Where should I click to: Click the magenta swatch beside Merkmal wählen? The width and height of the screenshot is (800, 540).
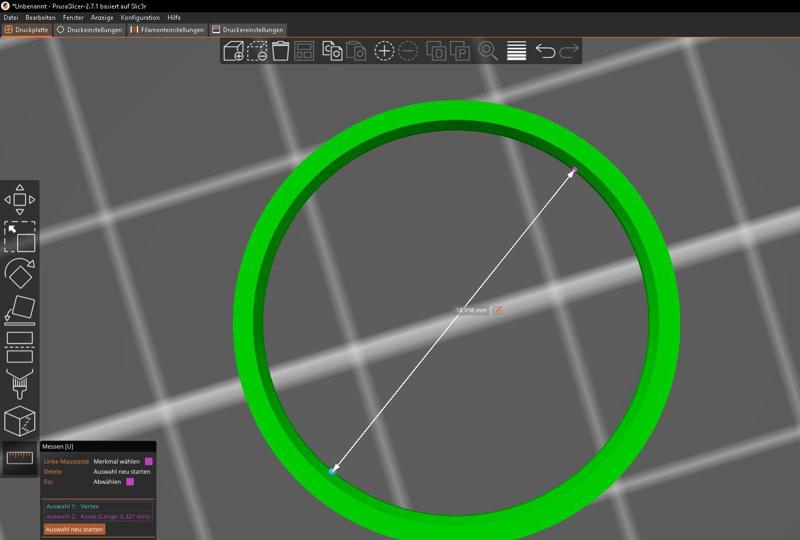(149, 461)
